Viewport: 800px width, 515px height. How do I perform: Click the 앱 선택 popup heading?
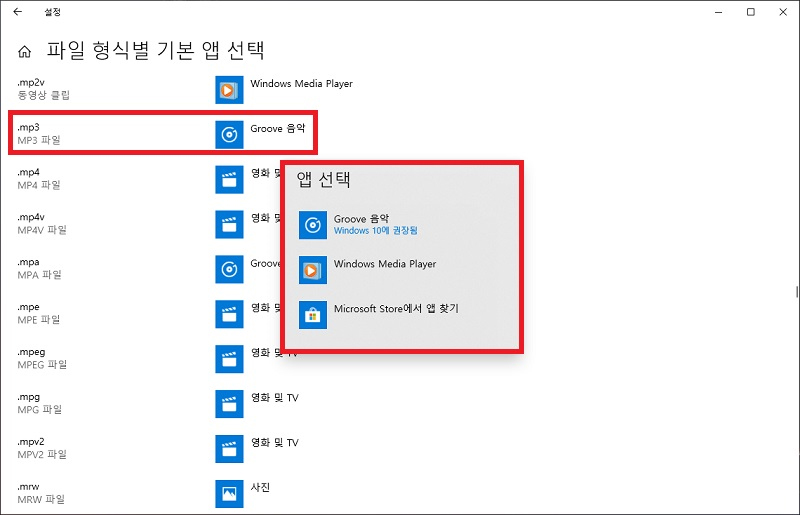(323, 179)
